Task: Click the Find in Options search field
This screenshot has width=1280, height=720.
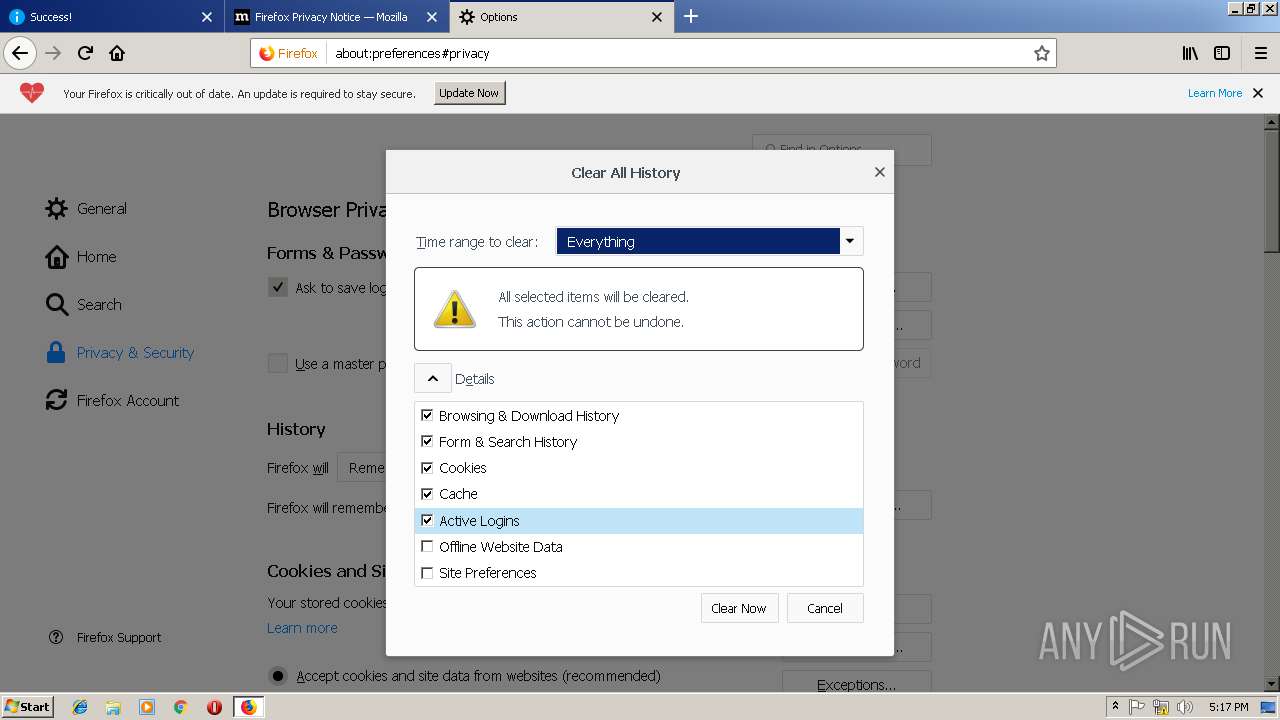Action: tap(842, 149)
